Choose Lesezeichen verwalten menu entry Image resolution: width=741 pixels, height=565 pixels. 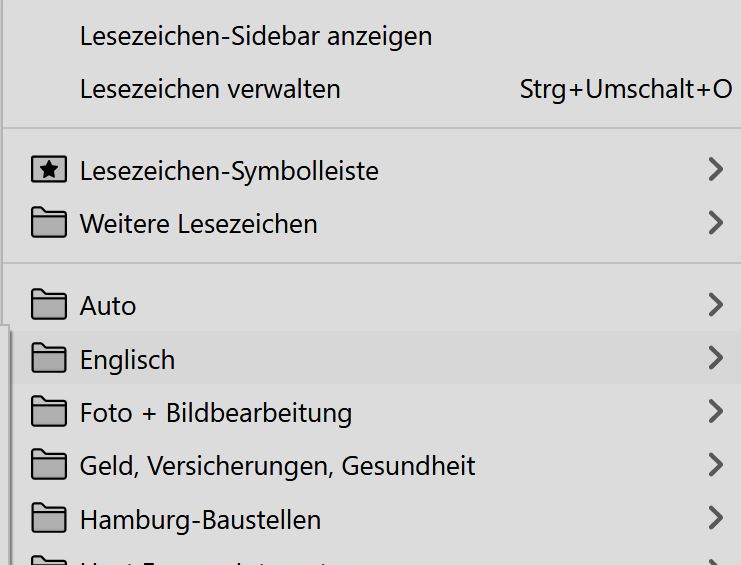(x=210, y=89)
